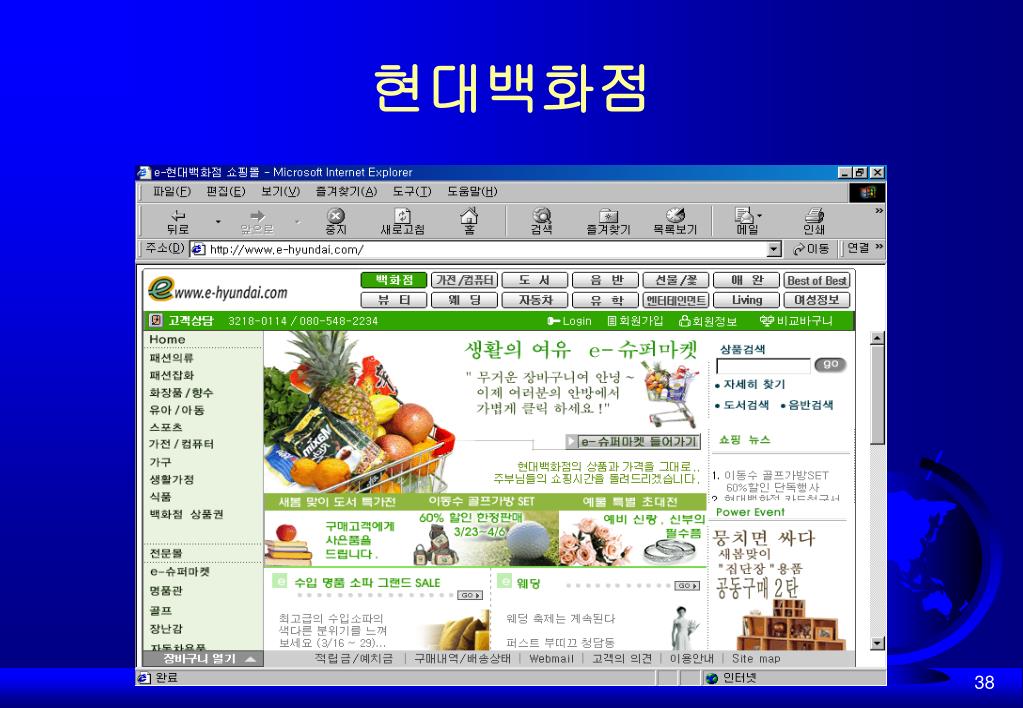Open the forward button history dropdown arrow
This screenshot has width=1023, height=708.
298,222
